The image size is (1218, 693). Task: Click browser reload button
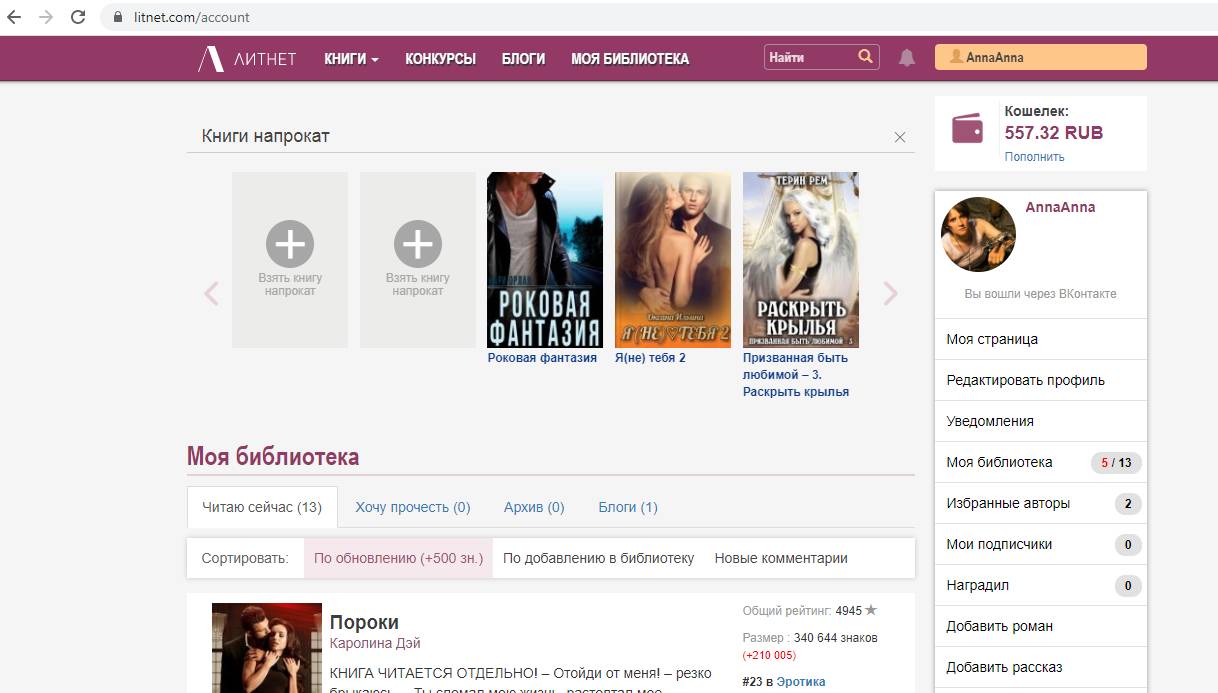(x=78, y=17)
